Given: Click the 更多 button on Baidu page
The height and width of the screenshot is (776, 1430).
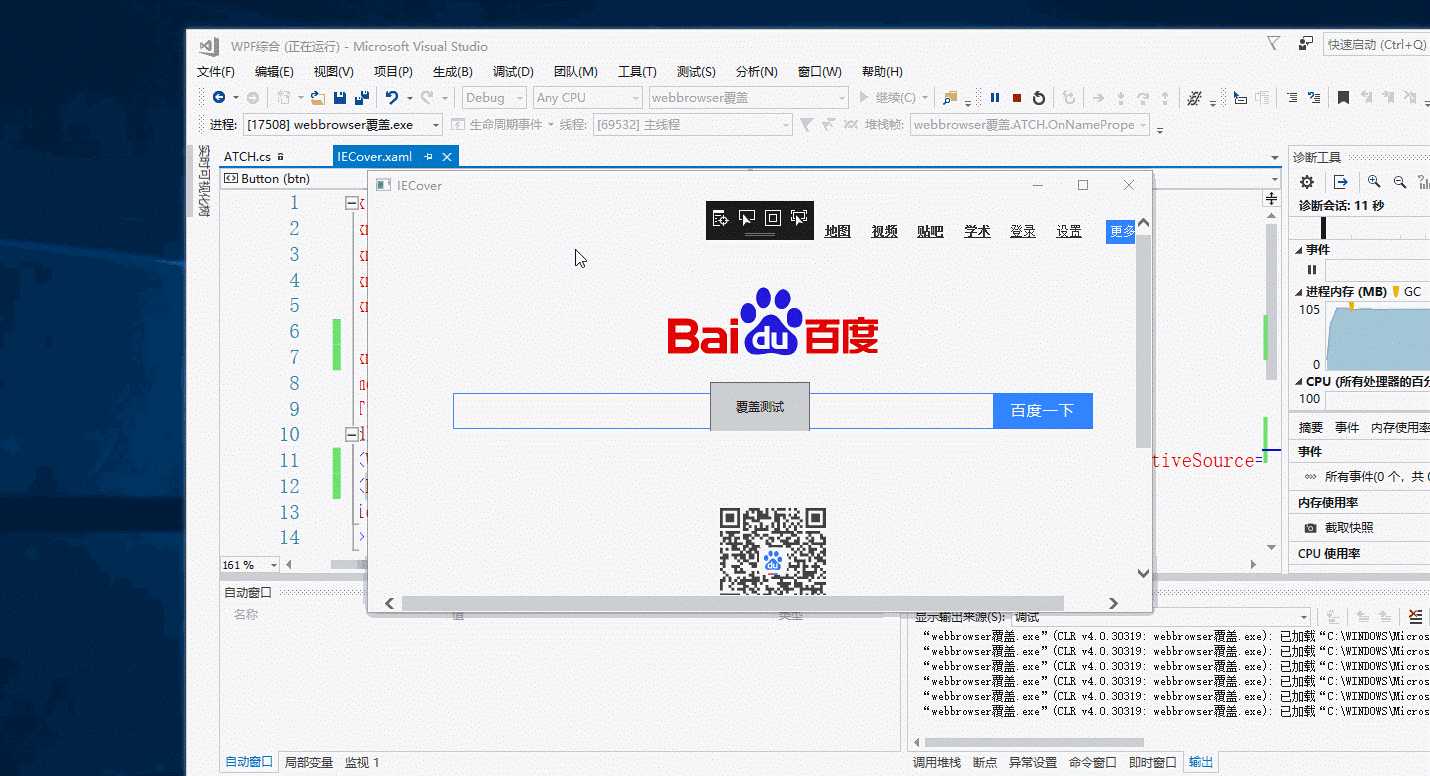Looking at the screenshot, I should [x=1121, y=231].
